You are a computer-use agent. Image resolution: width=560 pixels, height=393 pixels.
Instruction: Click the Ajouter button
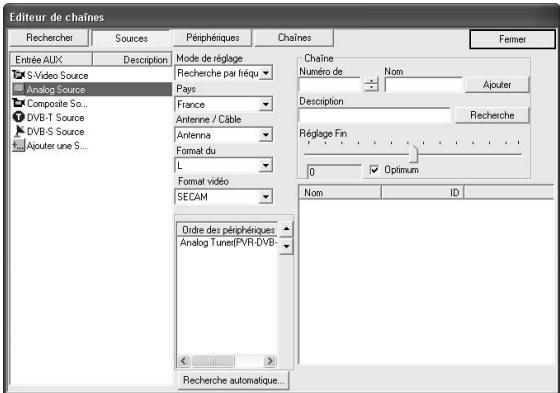click(497, 85)
